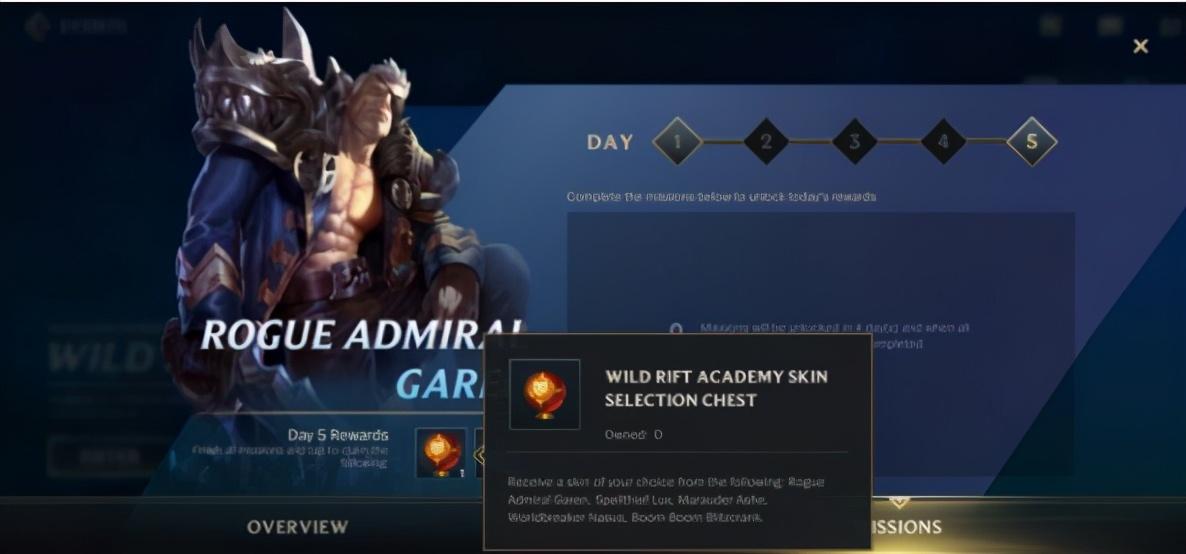Screen dimensions: 1186x554
Task: Click the blurred button at lower left
Action: 106,457
